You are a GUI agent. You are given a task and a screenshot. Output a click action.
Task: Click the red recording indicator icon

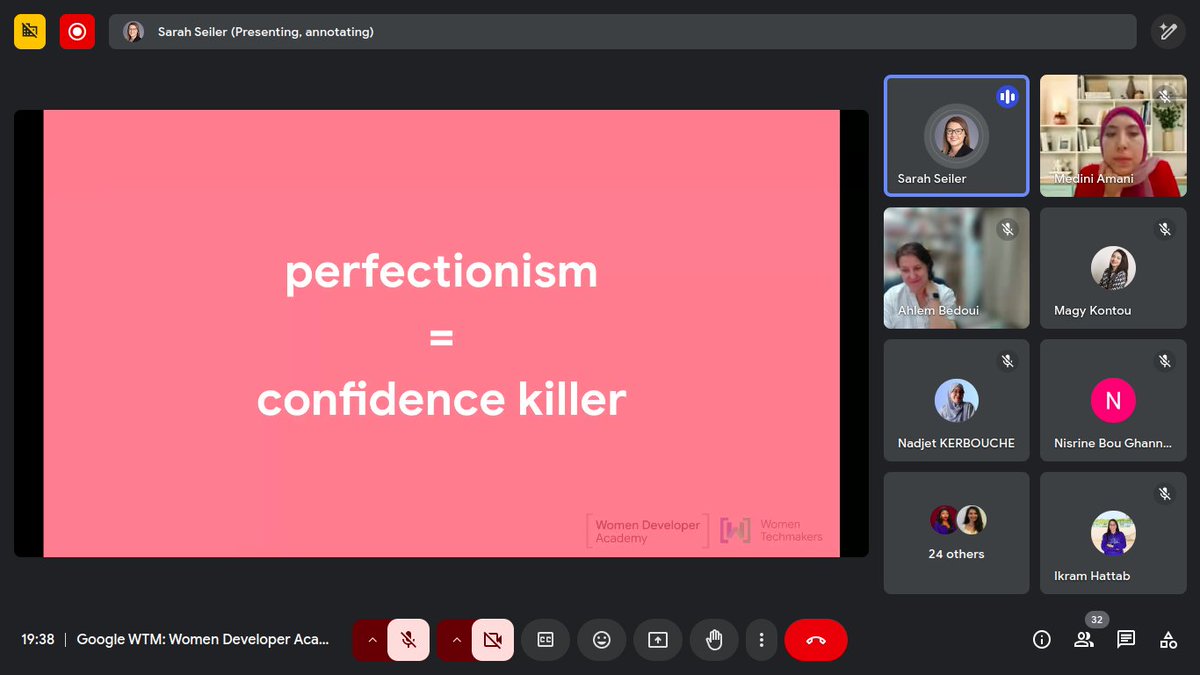click(x=77, y=32)
